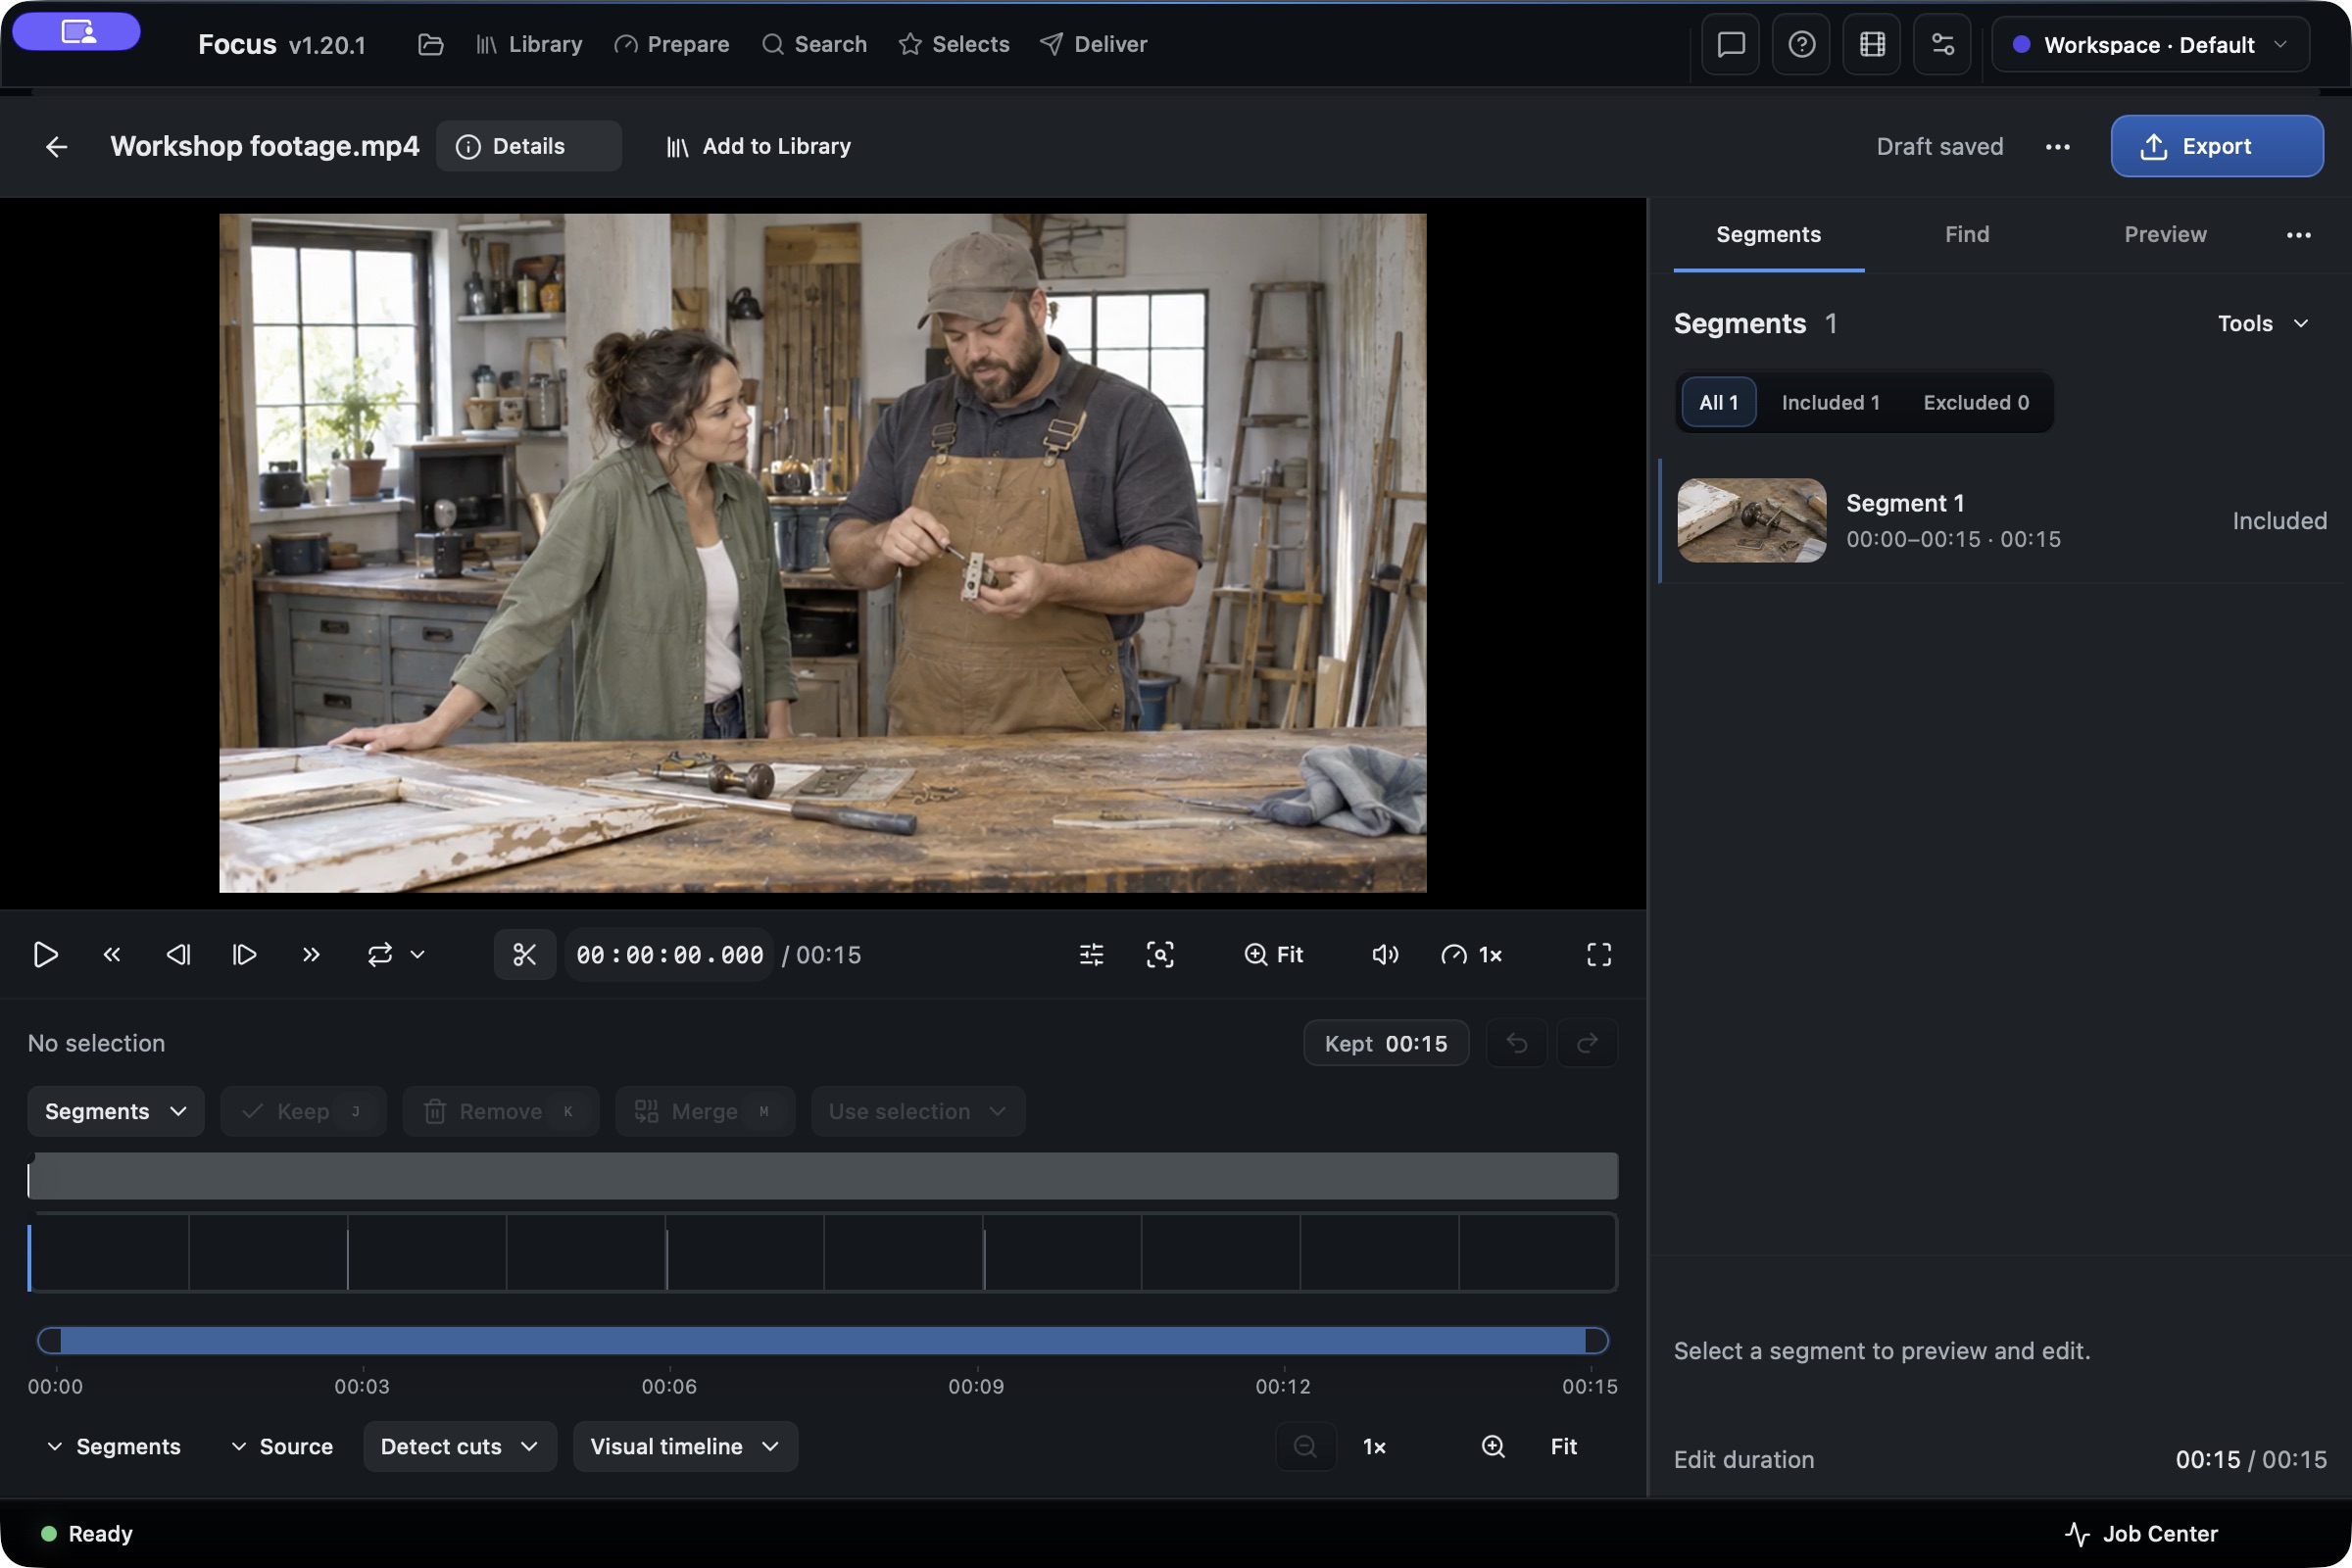The image size is (2352, 1568).
Task: Set the viewer zoom to Fit
Action: coord(1273,955)
